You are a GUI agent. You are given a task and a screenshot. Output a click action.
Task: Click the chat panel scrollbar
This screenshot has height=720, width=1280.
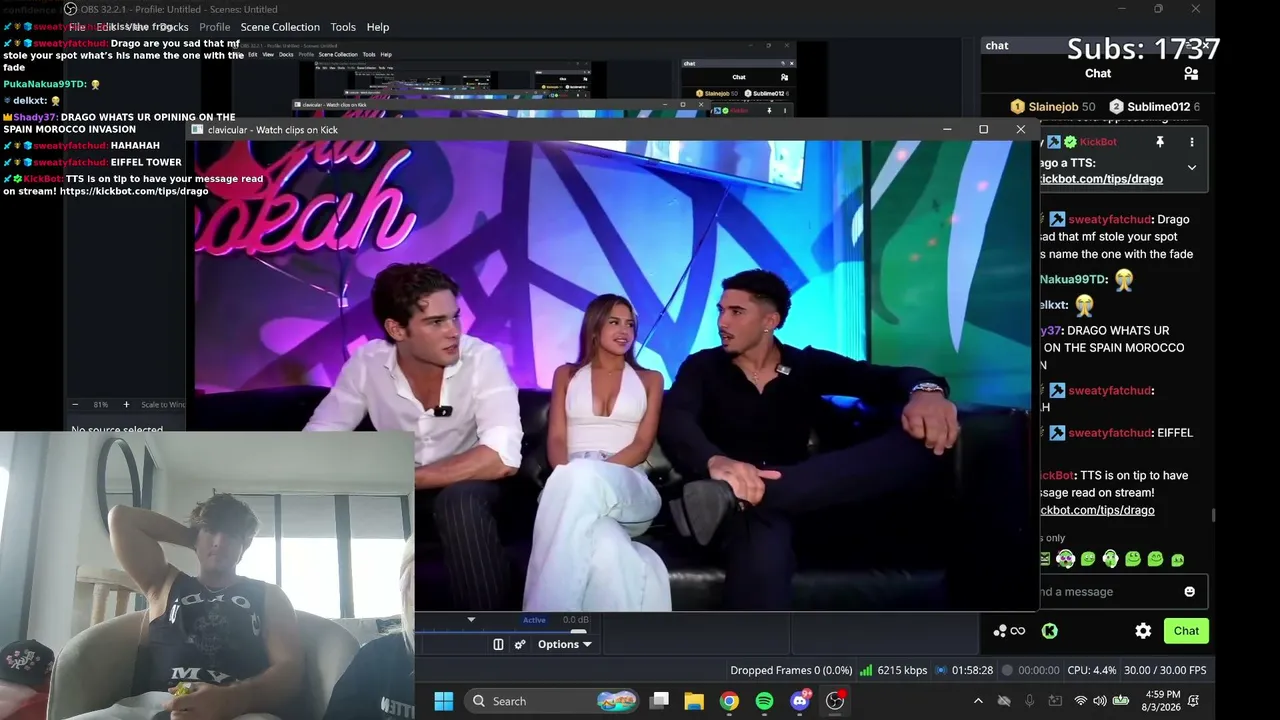tap(1213, 515)
